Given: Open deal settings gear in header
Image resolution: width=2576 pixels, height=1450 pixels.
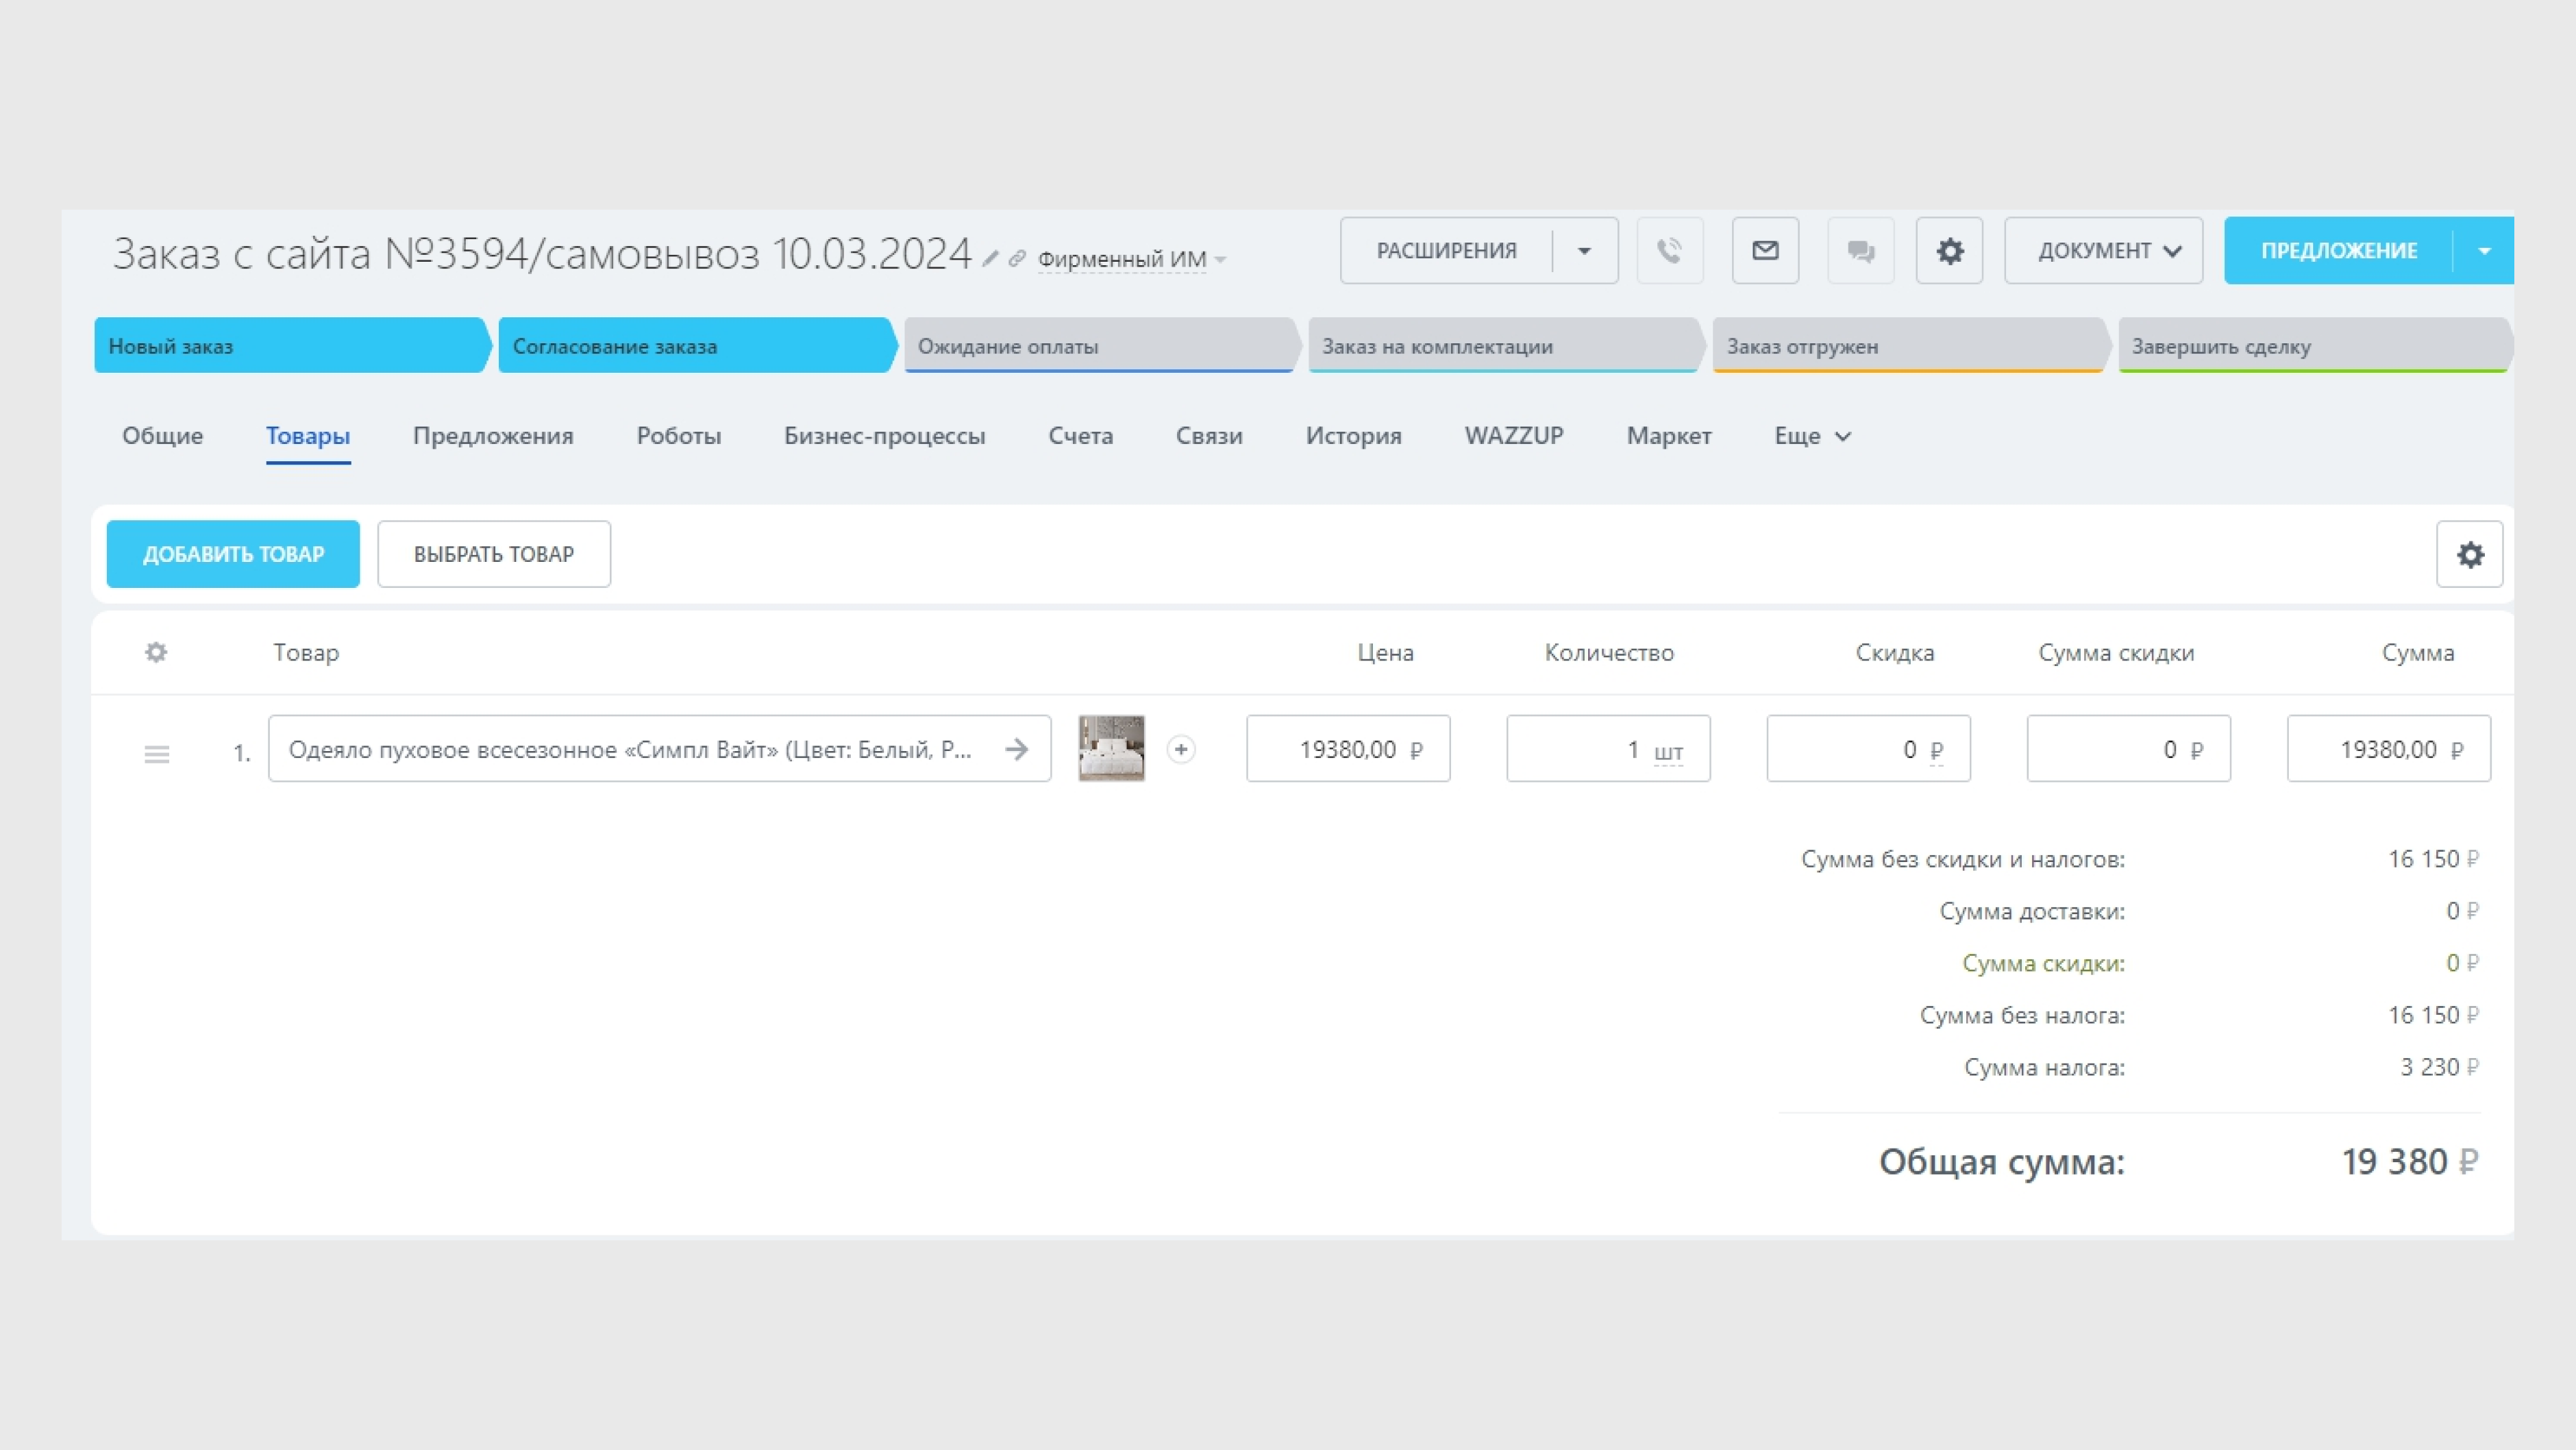Looking at the screenshot, I should [1949, 250].
